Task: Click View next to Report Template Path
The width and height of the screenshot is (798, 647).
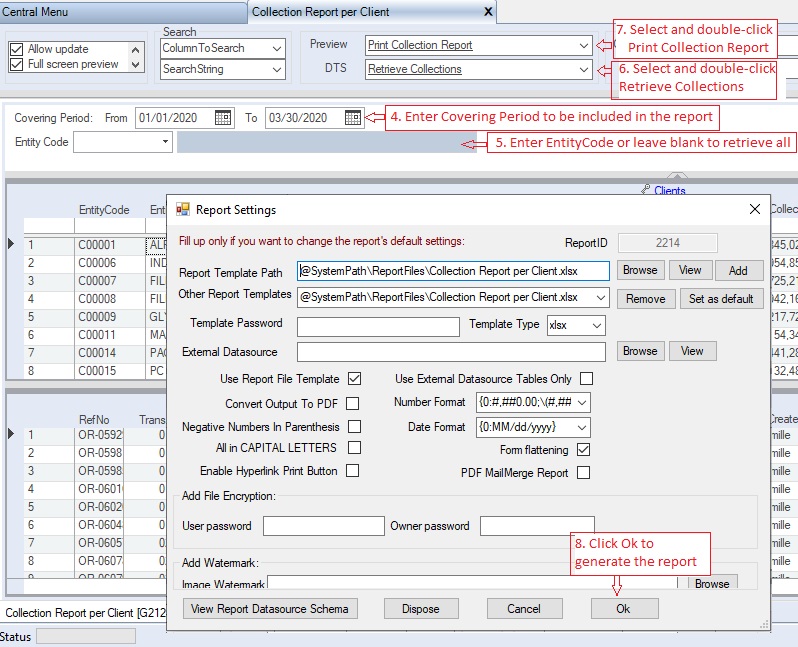Action: click(x=690, y=270)
